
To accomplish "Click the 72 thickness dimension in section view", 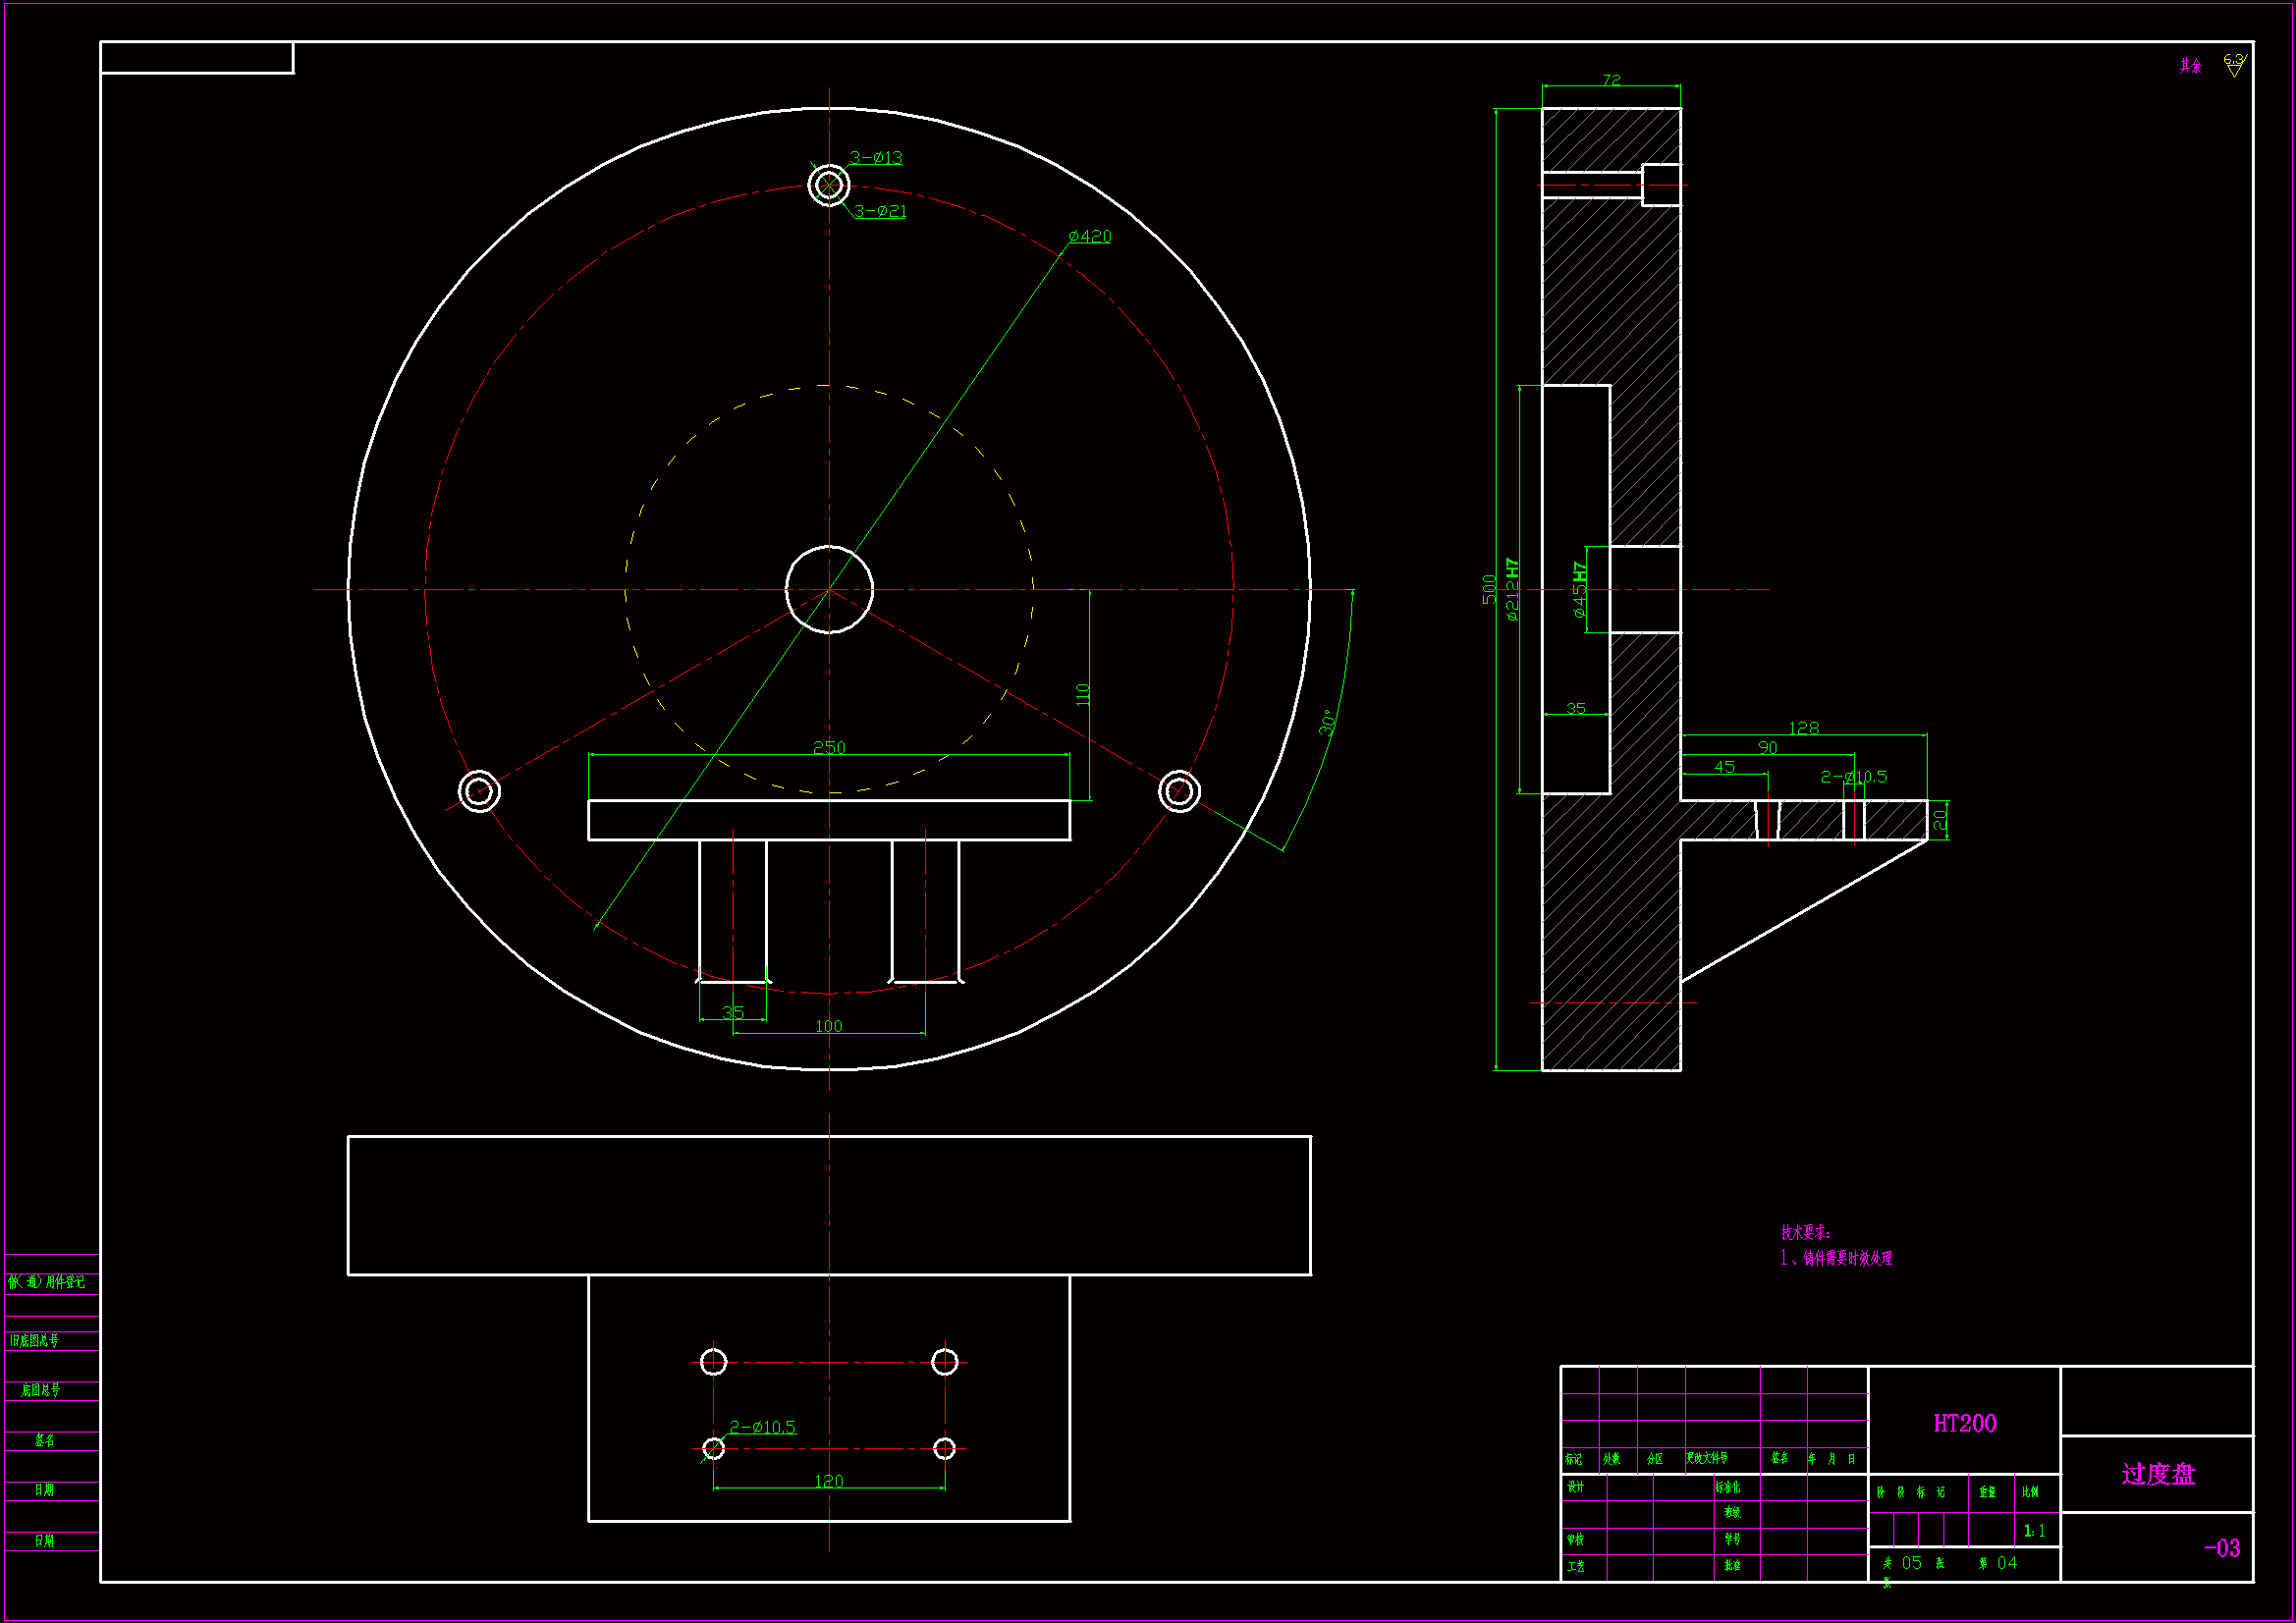I will [x=1611, y=80].
